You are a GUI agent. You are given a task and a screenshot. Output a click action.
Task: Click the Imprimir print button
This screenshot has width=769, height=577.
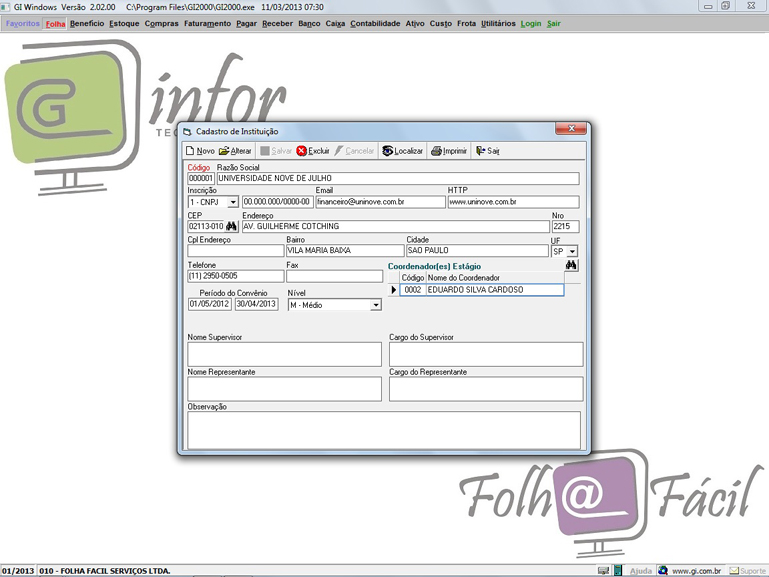449,151
